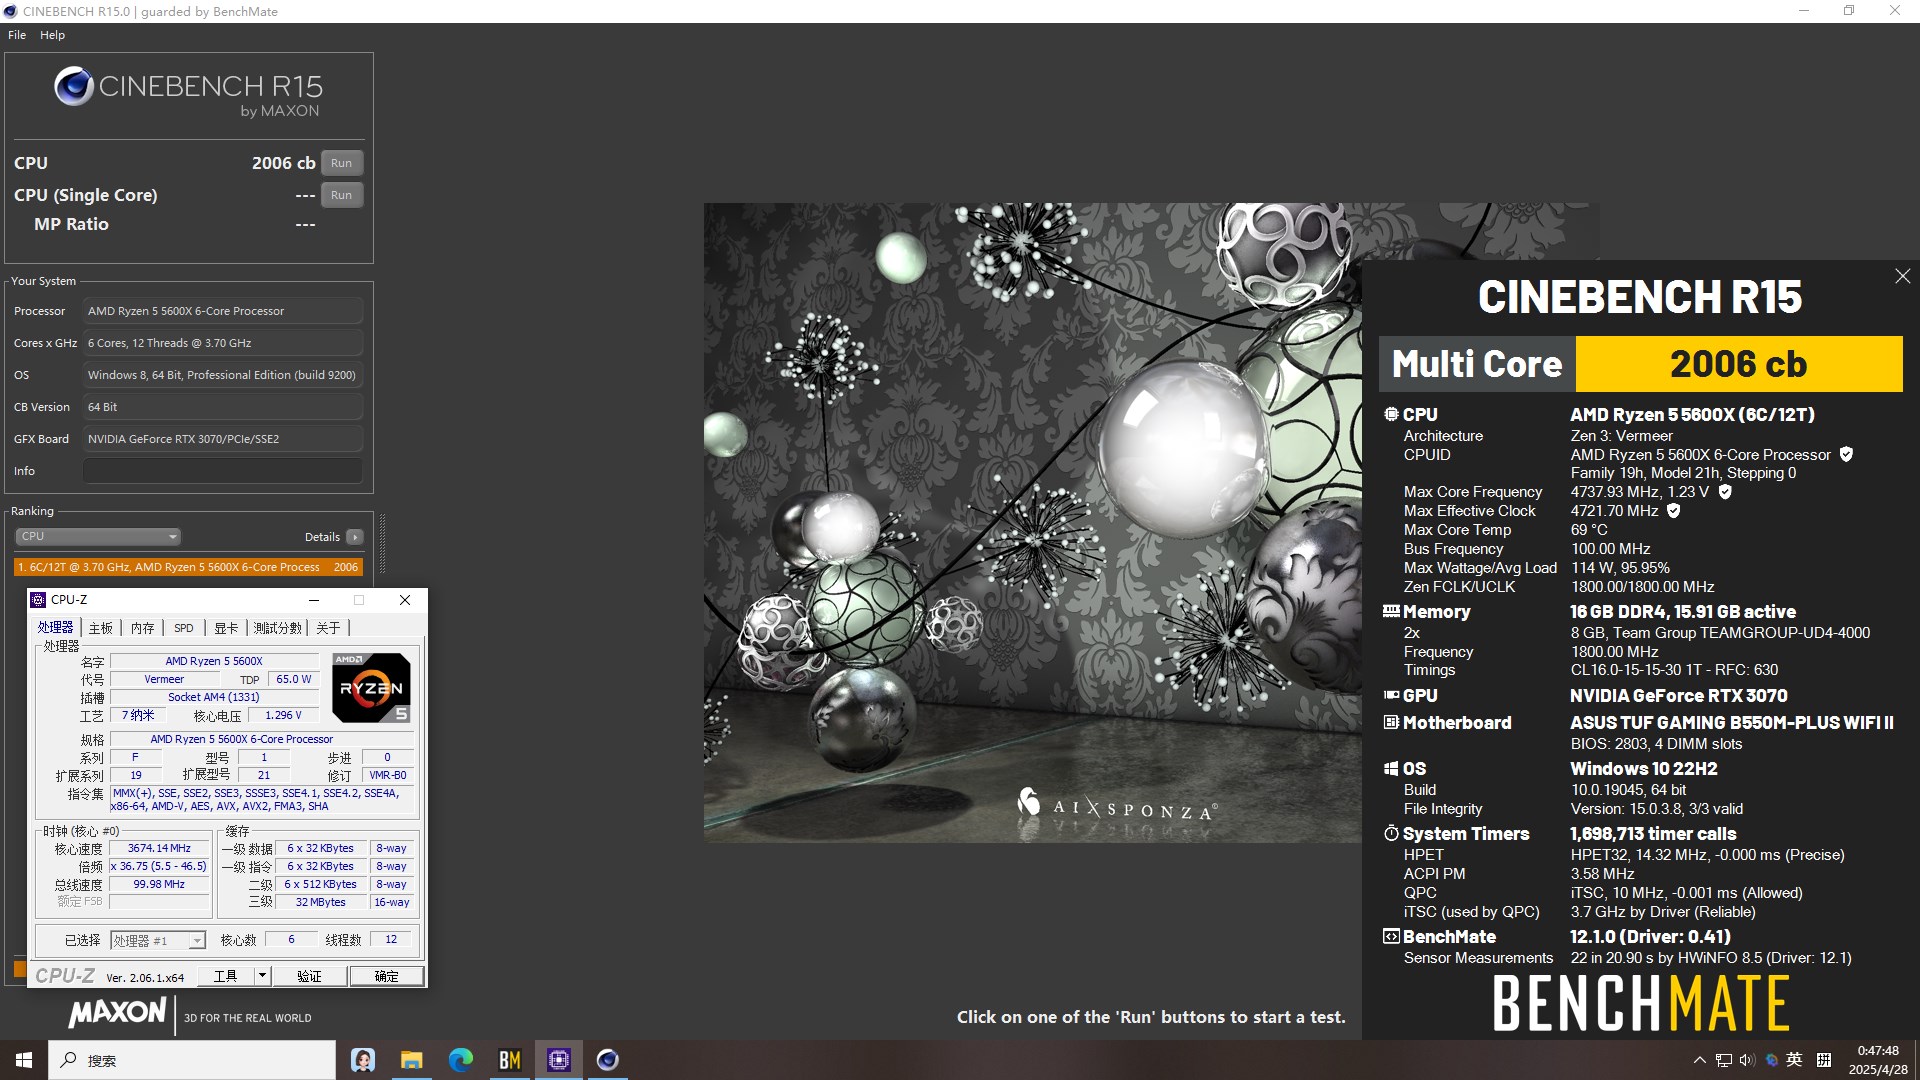Toggle the 英 input language indicator
Viewport: 1920px width, 1080px height.
(x=1794, y=1060)
